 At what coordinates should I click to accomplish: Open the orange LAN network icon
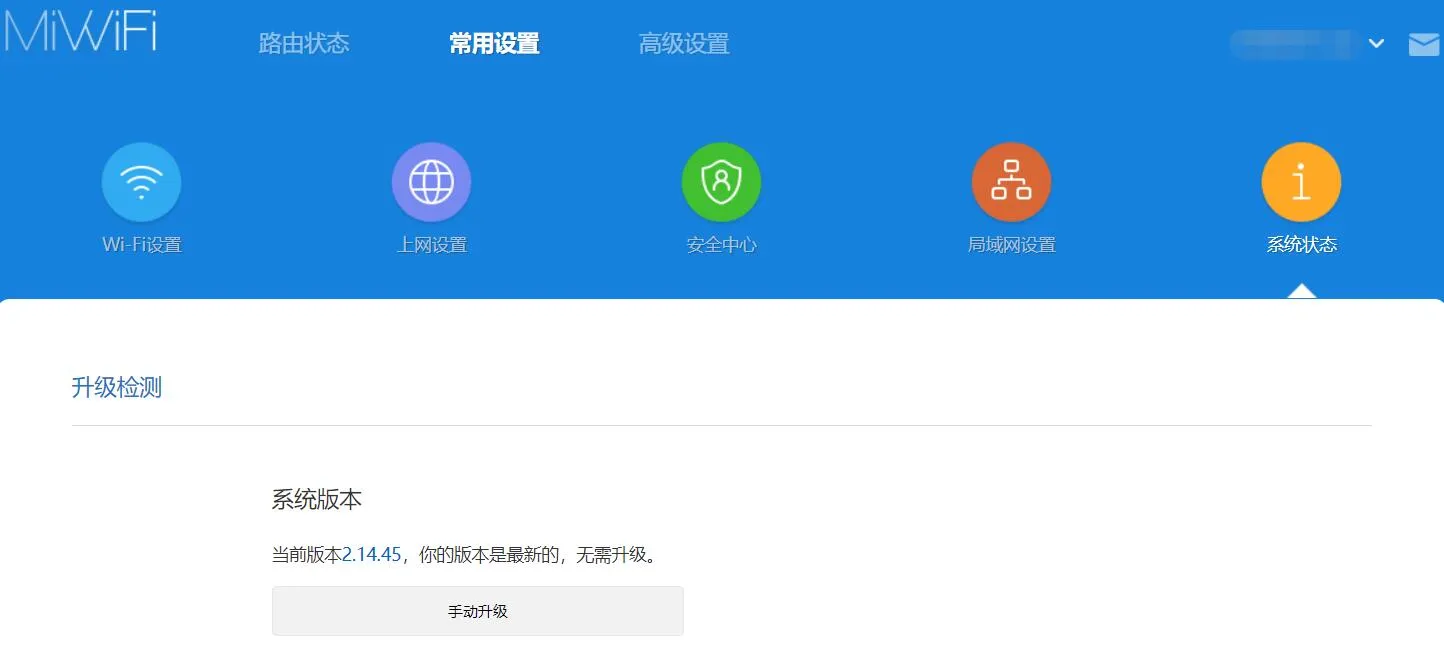(1011, 182)
